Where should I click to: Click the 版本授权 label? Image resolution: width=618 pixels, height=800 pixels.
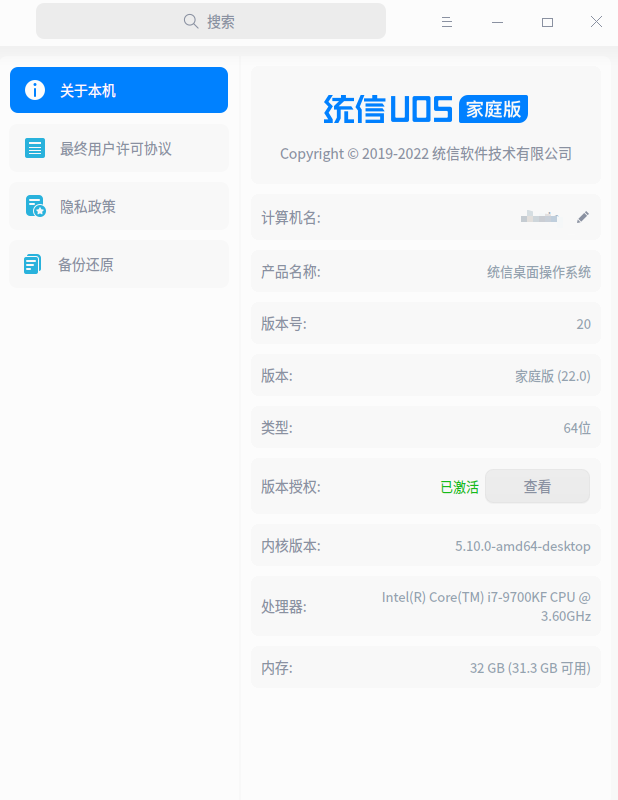tap(291, 487)
